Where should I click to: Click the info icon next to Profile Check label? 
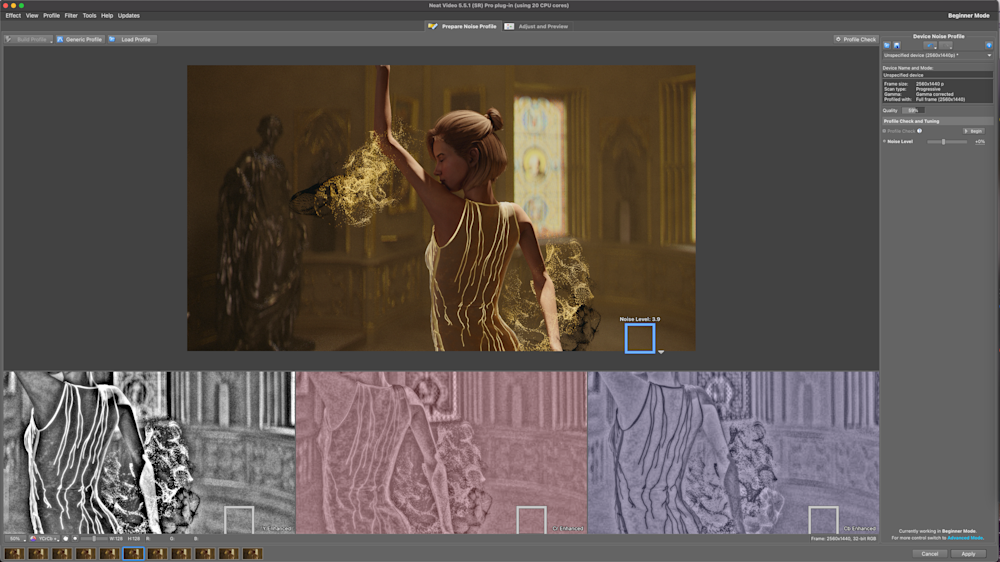tap(919, 131)
